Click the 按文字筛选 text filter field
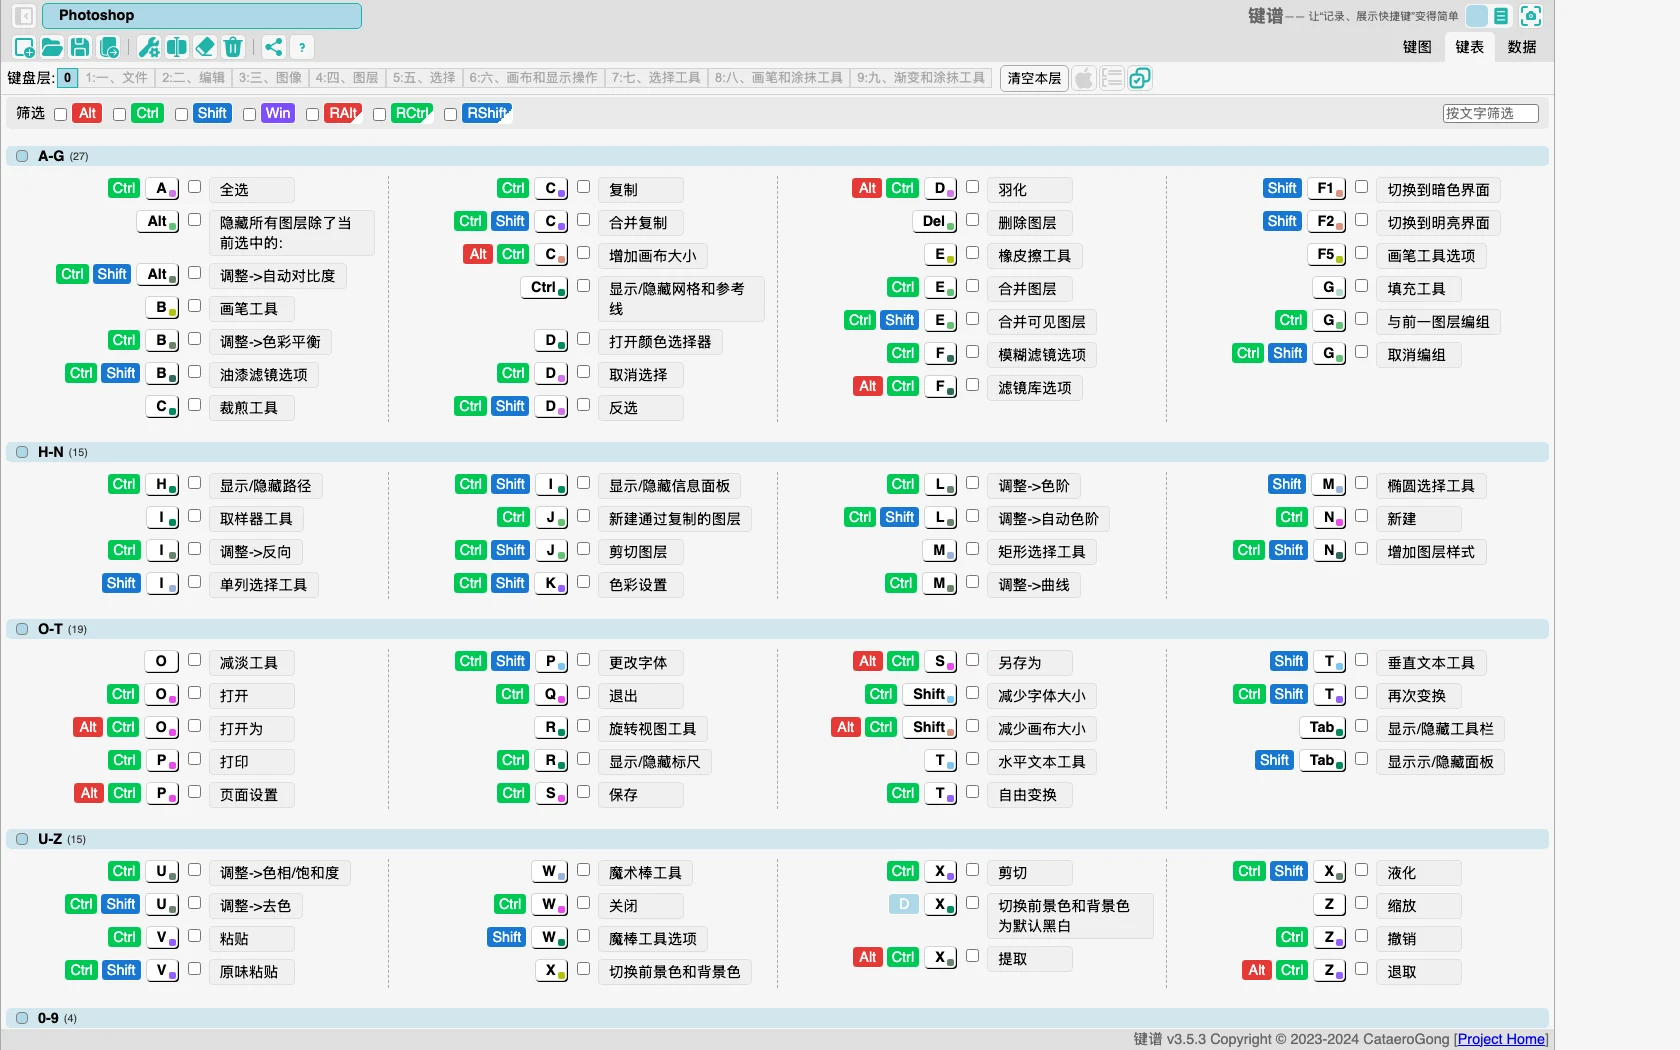This screenshot has width=1680, height=1050. coord(1490,113)
